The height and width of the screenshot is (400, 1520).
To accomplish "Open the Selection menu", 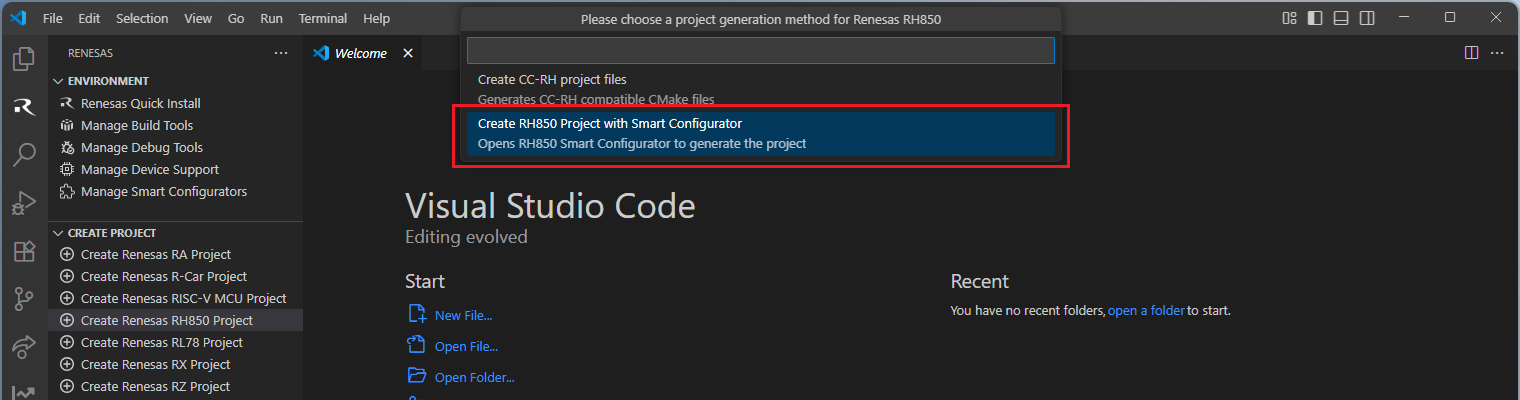I will pos(142,18).
